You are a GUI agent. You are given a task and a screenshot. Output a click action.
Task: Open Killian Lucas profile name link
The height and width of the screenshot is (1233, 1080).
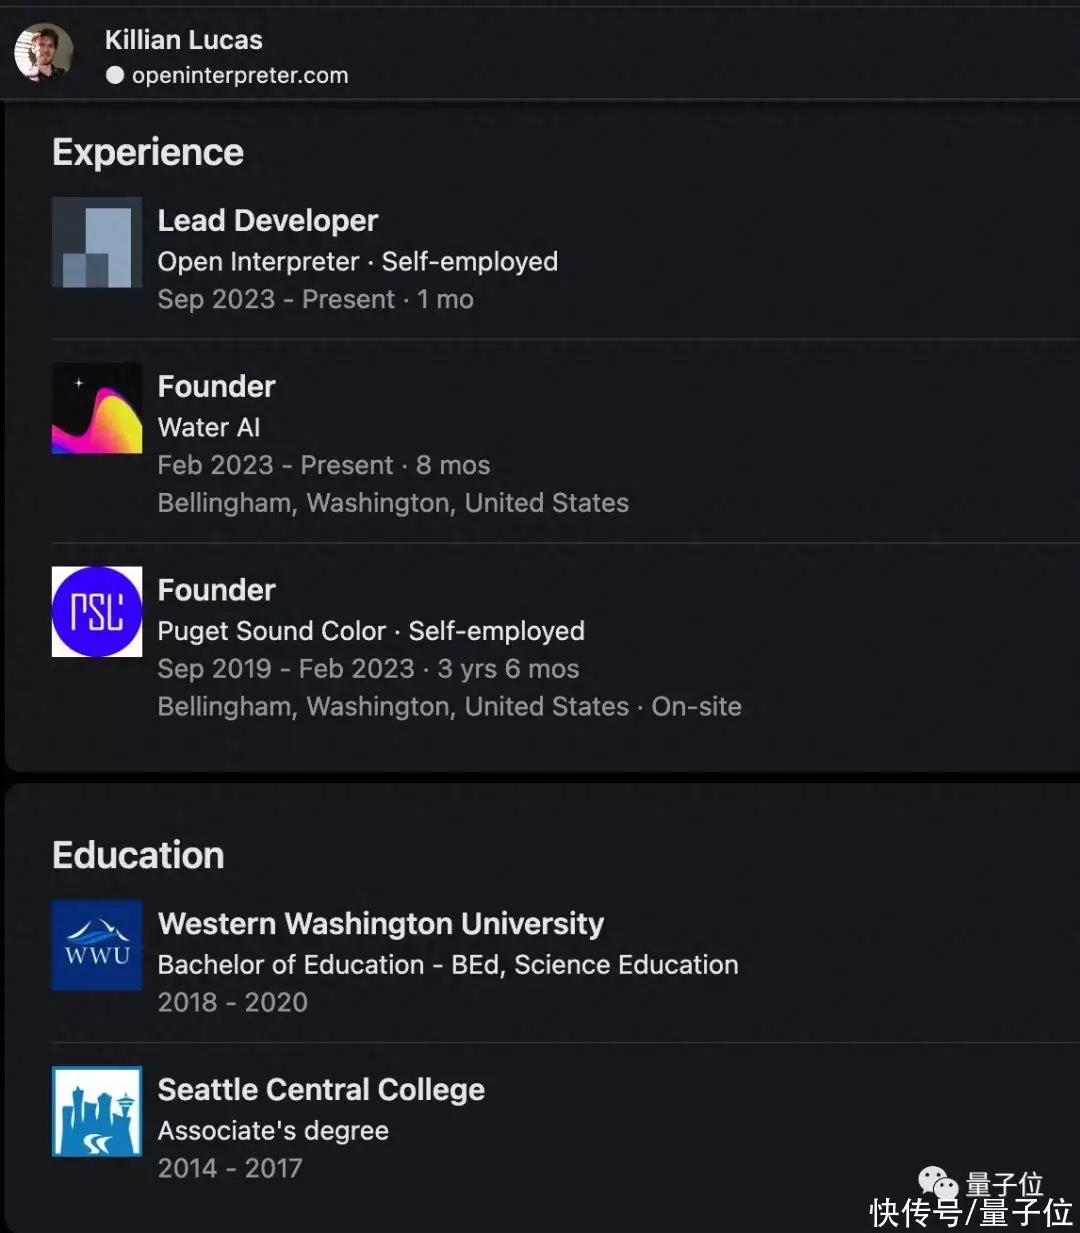pyautogui.click(x=184, y=40)
